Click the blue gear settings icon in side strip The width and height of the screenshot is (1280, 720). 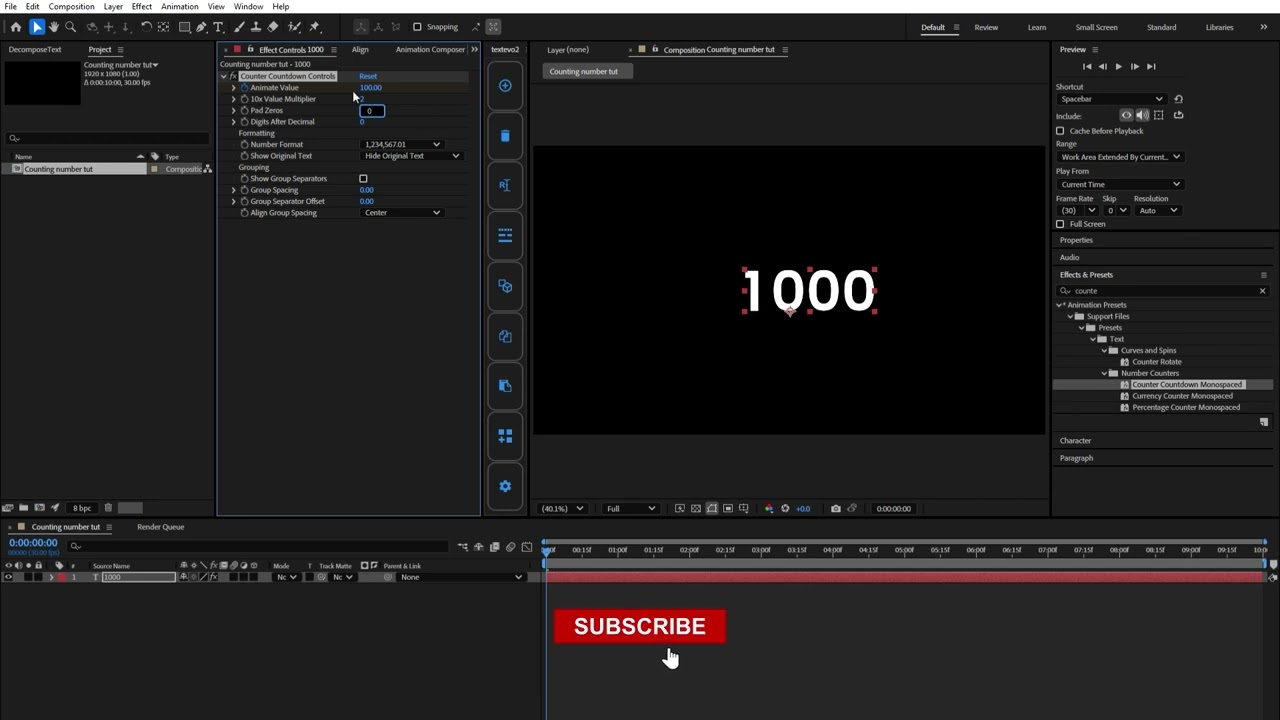pyautogui.click(x=505, y=486)
